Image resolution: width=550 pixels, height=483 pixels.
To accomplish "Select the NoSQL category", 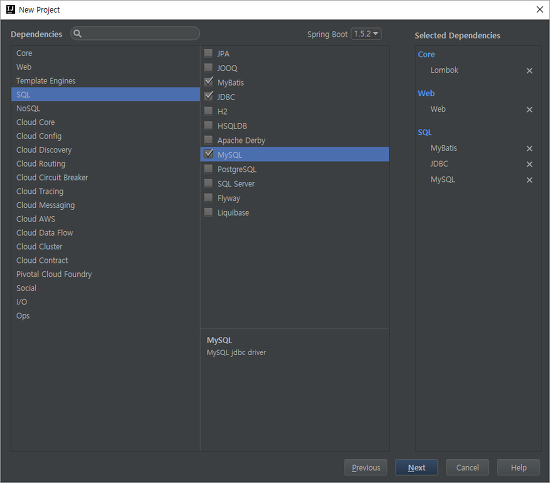I will 105,108.
